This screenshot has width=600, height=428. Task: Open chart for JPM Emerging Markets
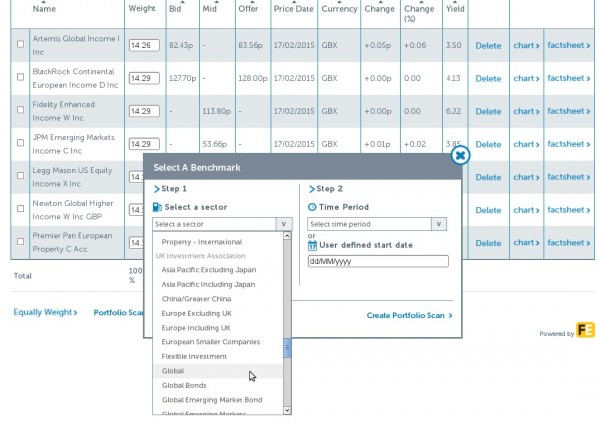click(526, 144)
